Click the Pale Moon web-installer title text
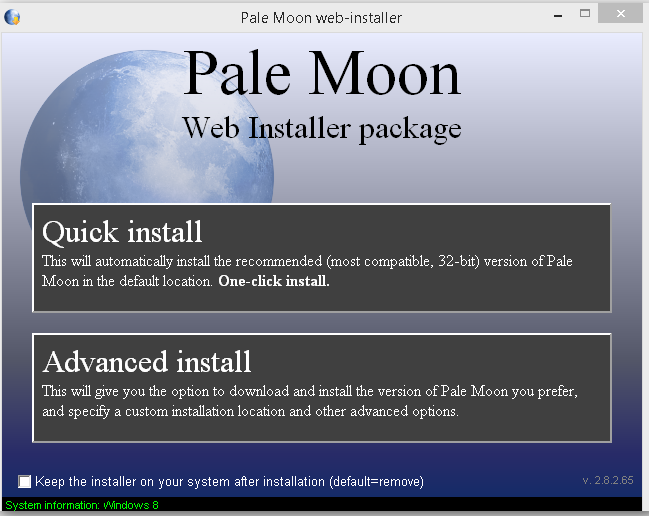 321,18
